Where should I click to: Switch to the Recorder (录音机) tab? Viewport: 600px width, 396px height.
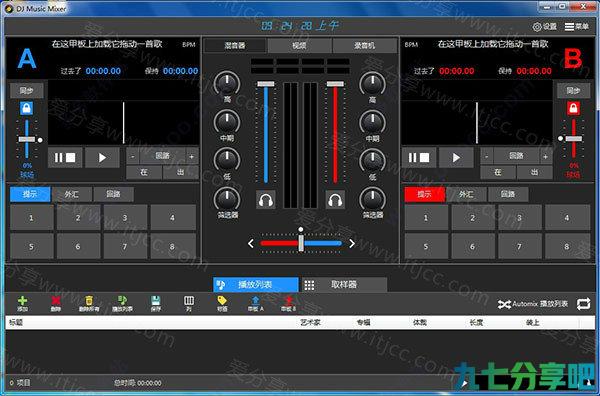click(365, 46)
